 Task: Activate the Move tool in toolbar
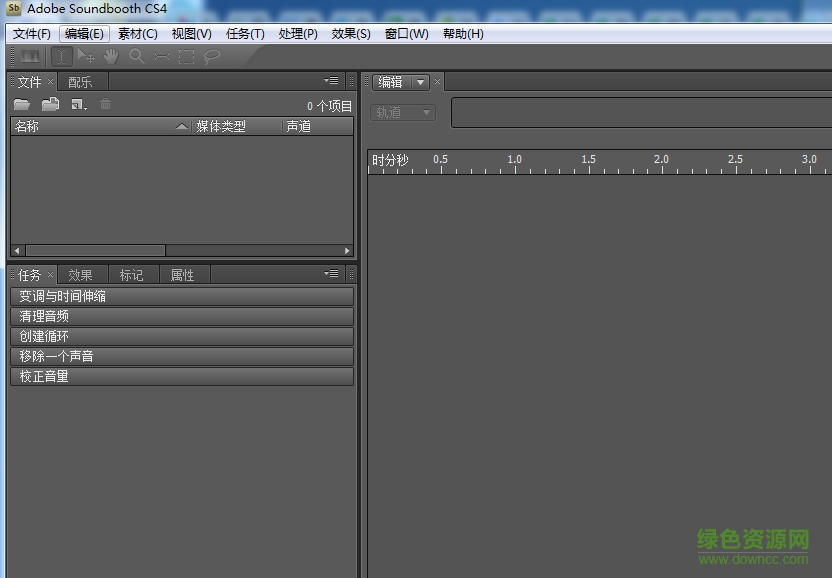[x=87, y=56]
